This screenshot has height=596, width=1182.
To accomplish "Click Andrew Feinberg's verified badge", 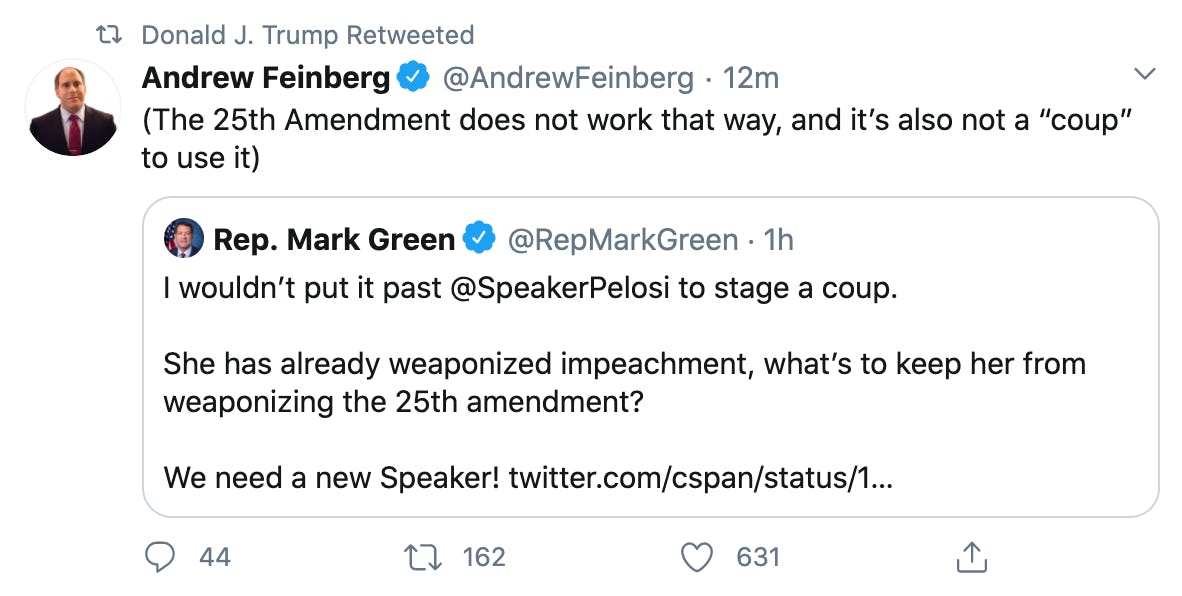I will coord(411,74).
